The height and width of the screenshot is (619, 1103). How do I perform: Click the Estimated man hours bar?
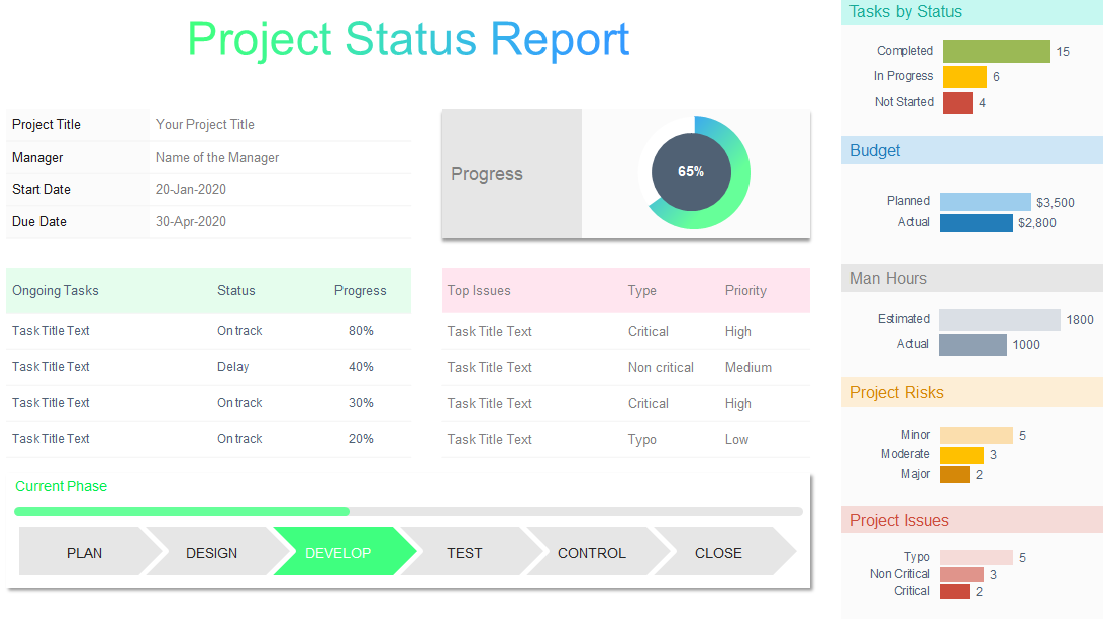coord(1000,320)
